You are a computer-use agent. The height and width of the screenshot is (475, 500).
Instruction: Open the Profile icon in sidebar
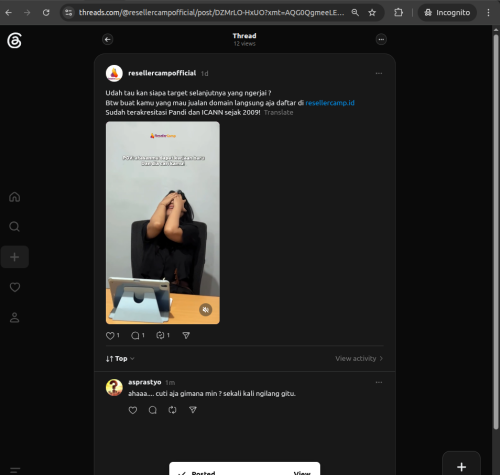[x=14, y=317]
